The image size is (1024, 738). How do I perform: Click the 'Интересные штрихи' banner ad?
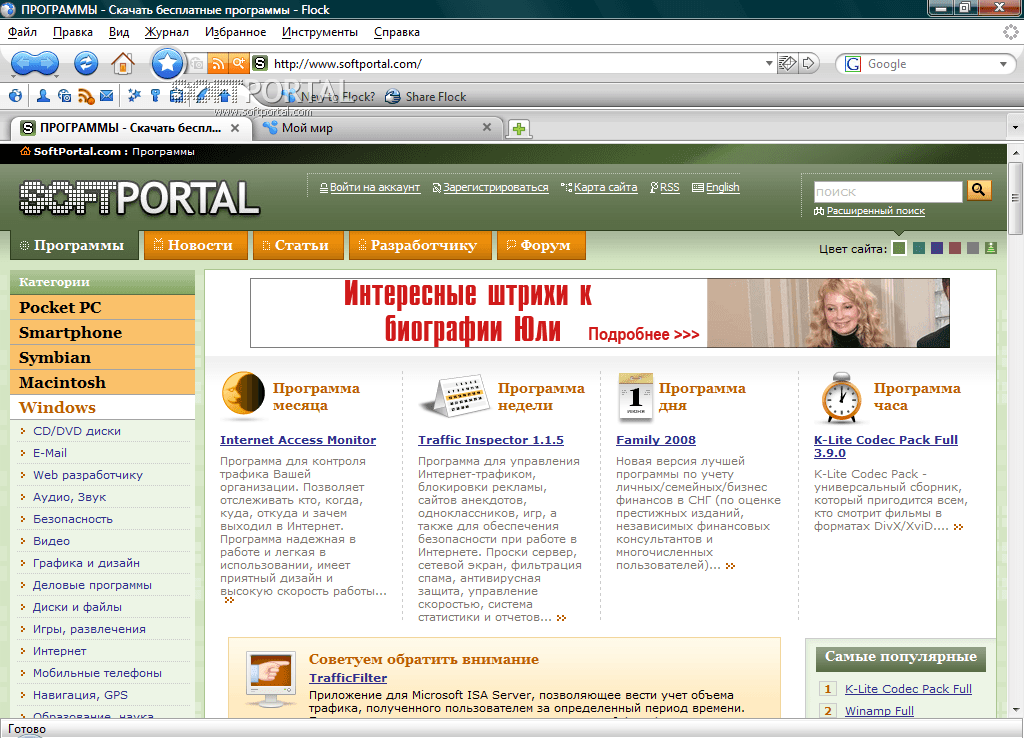[x=600, y=313]
